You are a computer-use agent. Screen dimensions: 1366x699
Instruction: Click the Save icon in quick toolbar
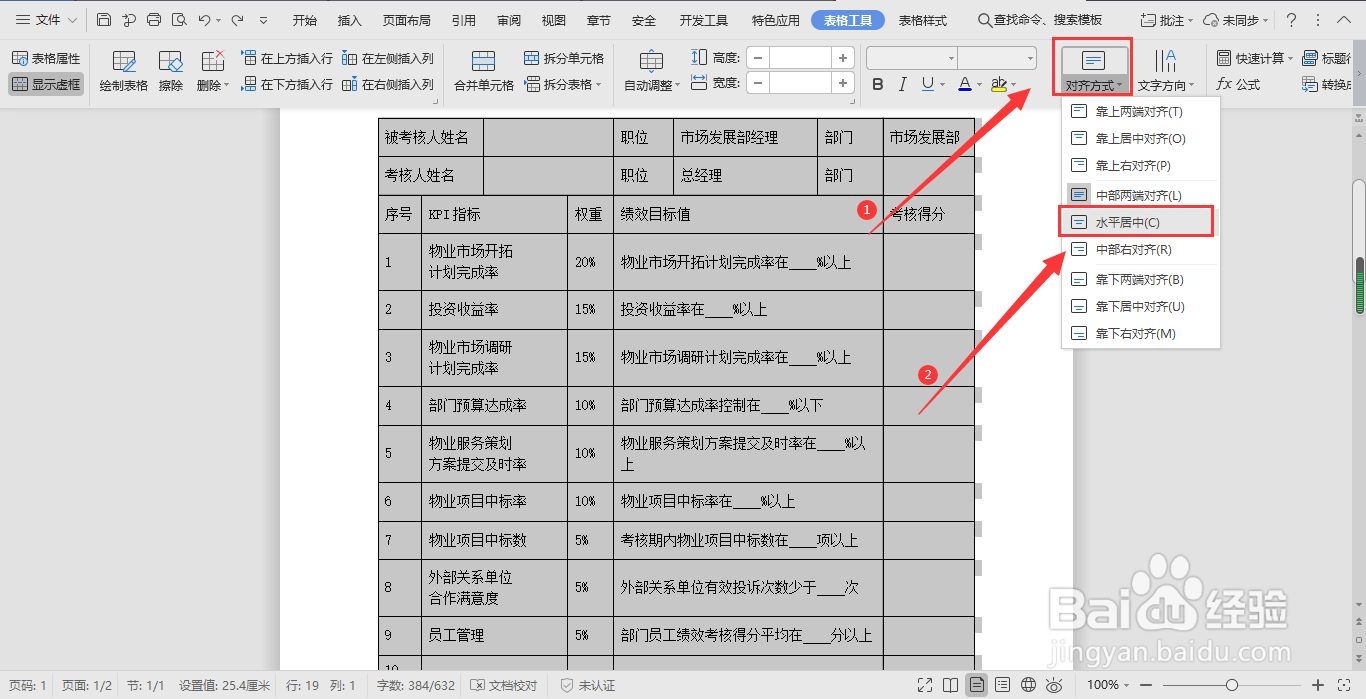[x=104, y=20]
